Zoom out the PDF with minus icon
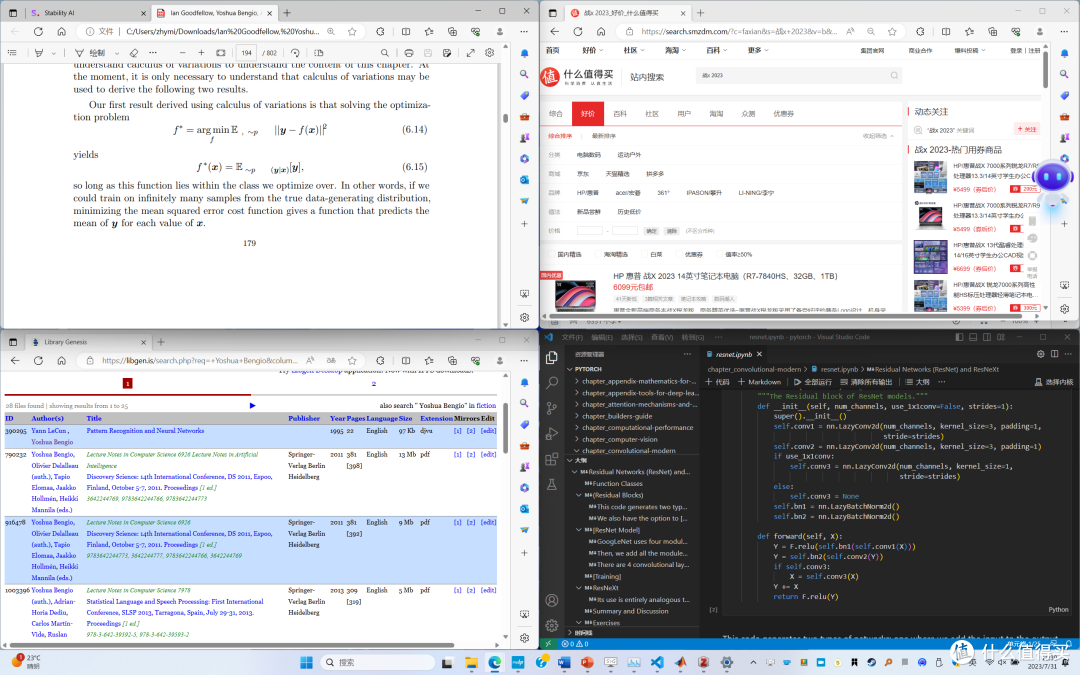This screenshot has height=675, width=1080. click(182, 53)
